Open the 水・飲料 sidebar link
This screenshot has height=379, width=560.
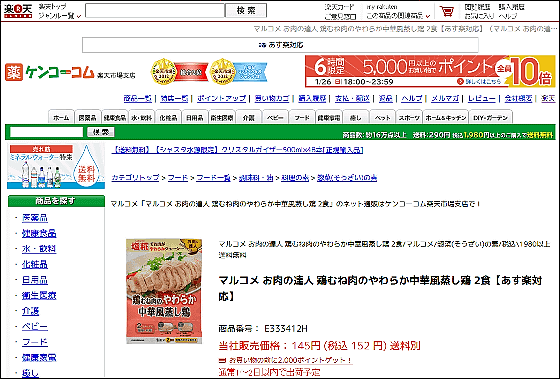[x=39, y=249]
